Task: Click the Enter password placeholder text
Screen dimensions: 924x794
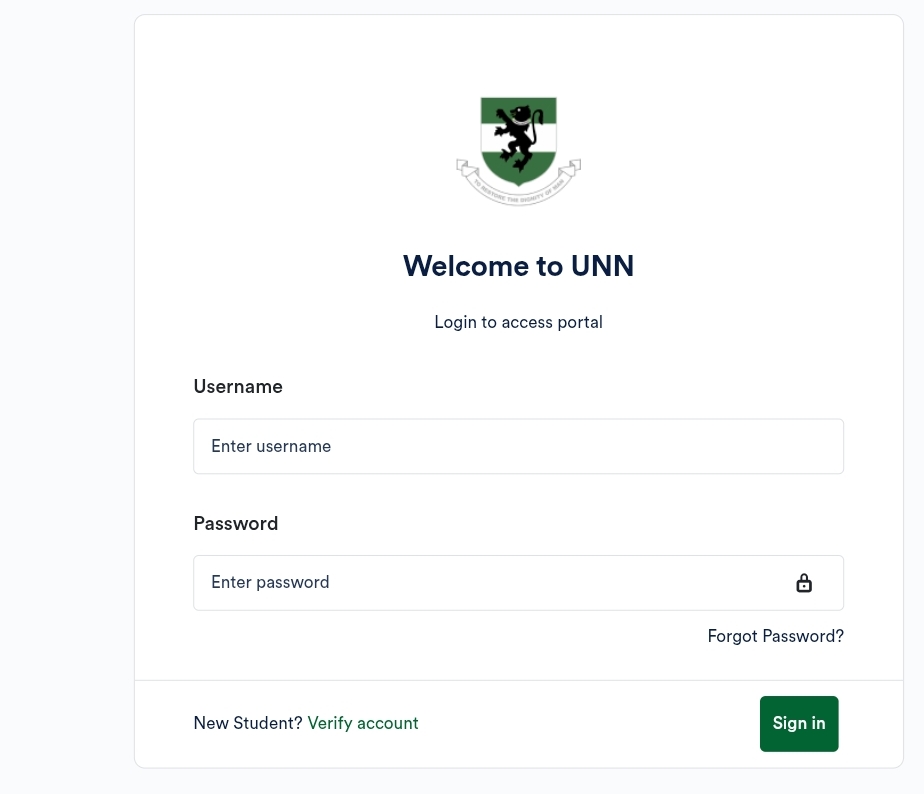Action: pos(270,582)
